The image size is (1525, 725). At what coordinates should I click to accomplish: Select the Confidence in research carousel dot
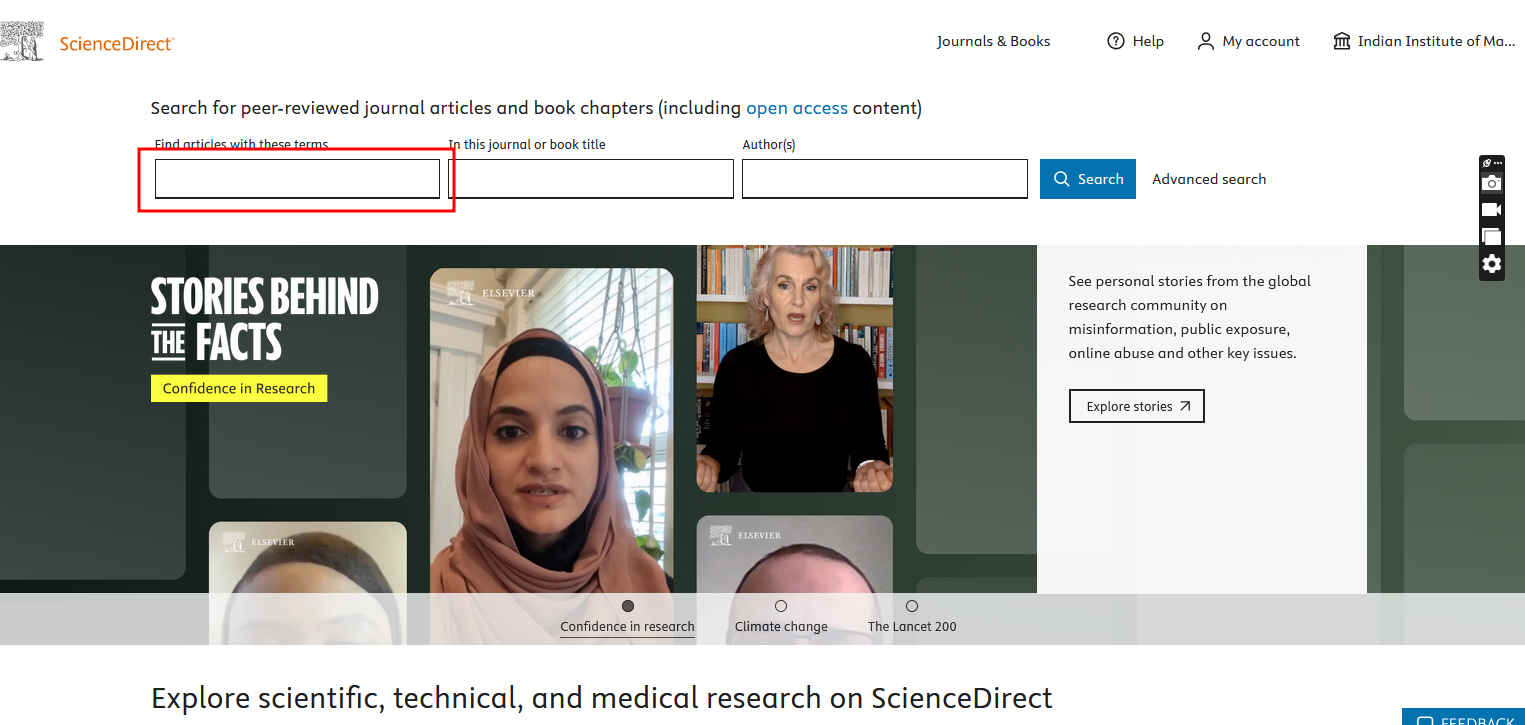click(x=628, y=606)
